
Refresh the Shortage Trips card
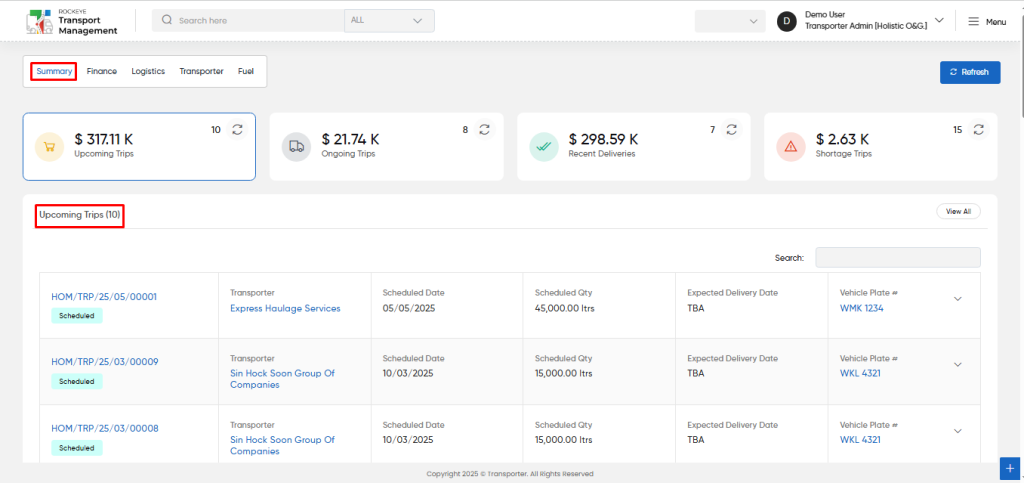979,130
